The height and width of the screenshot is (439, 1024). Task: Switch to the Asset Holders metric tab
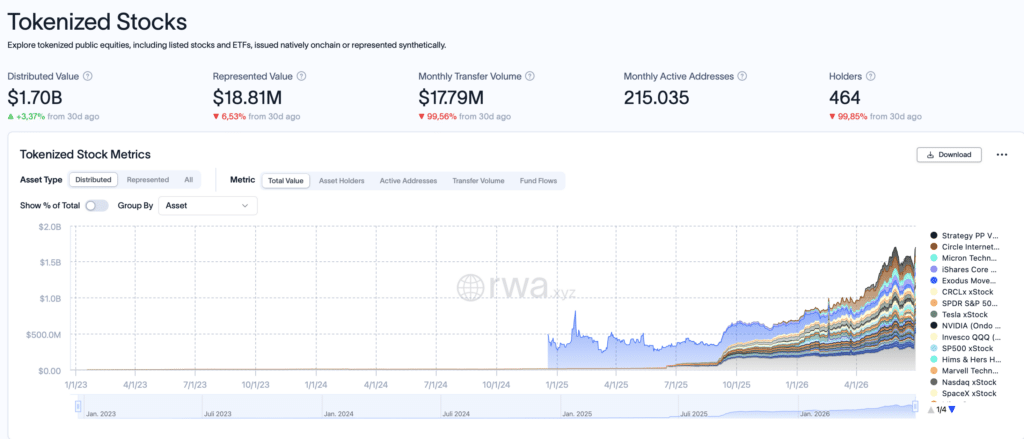(x=342, y=180)
